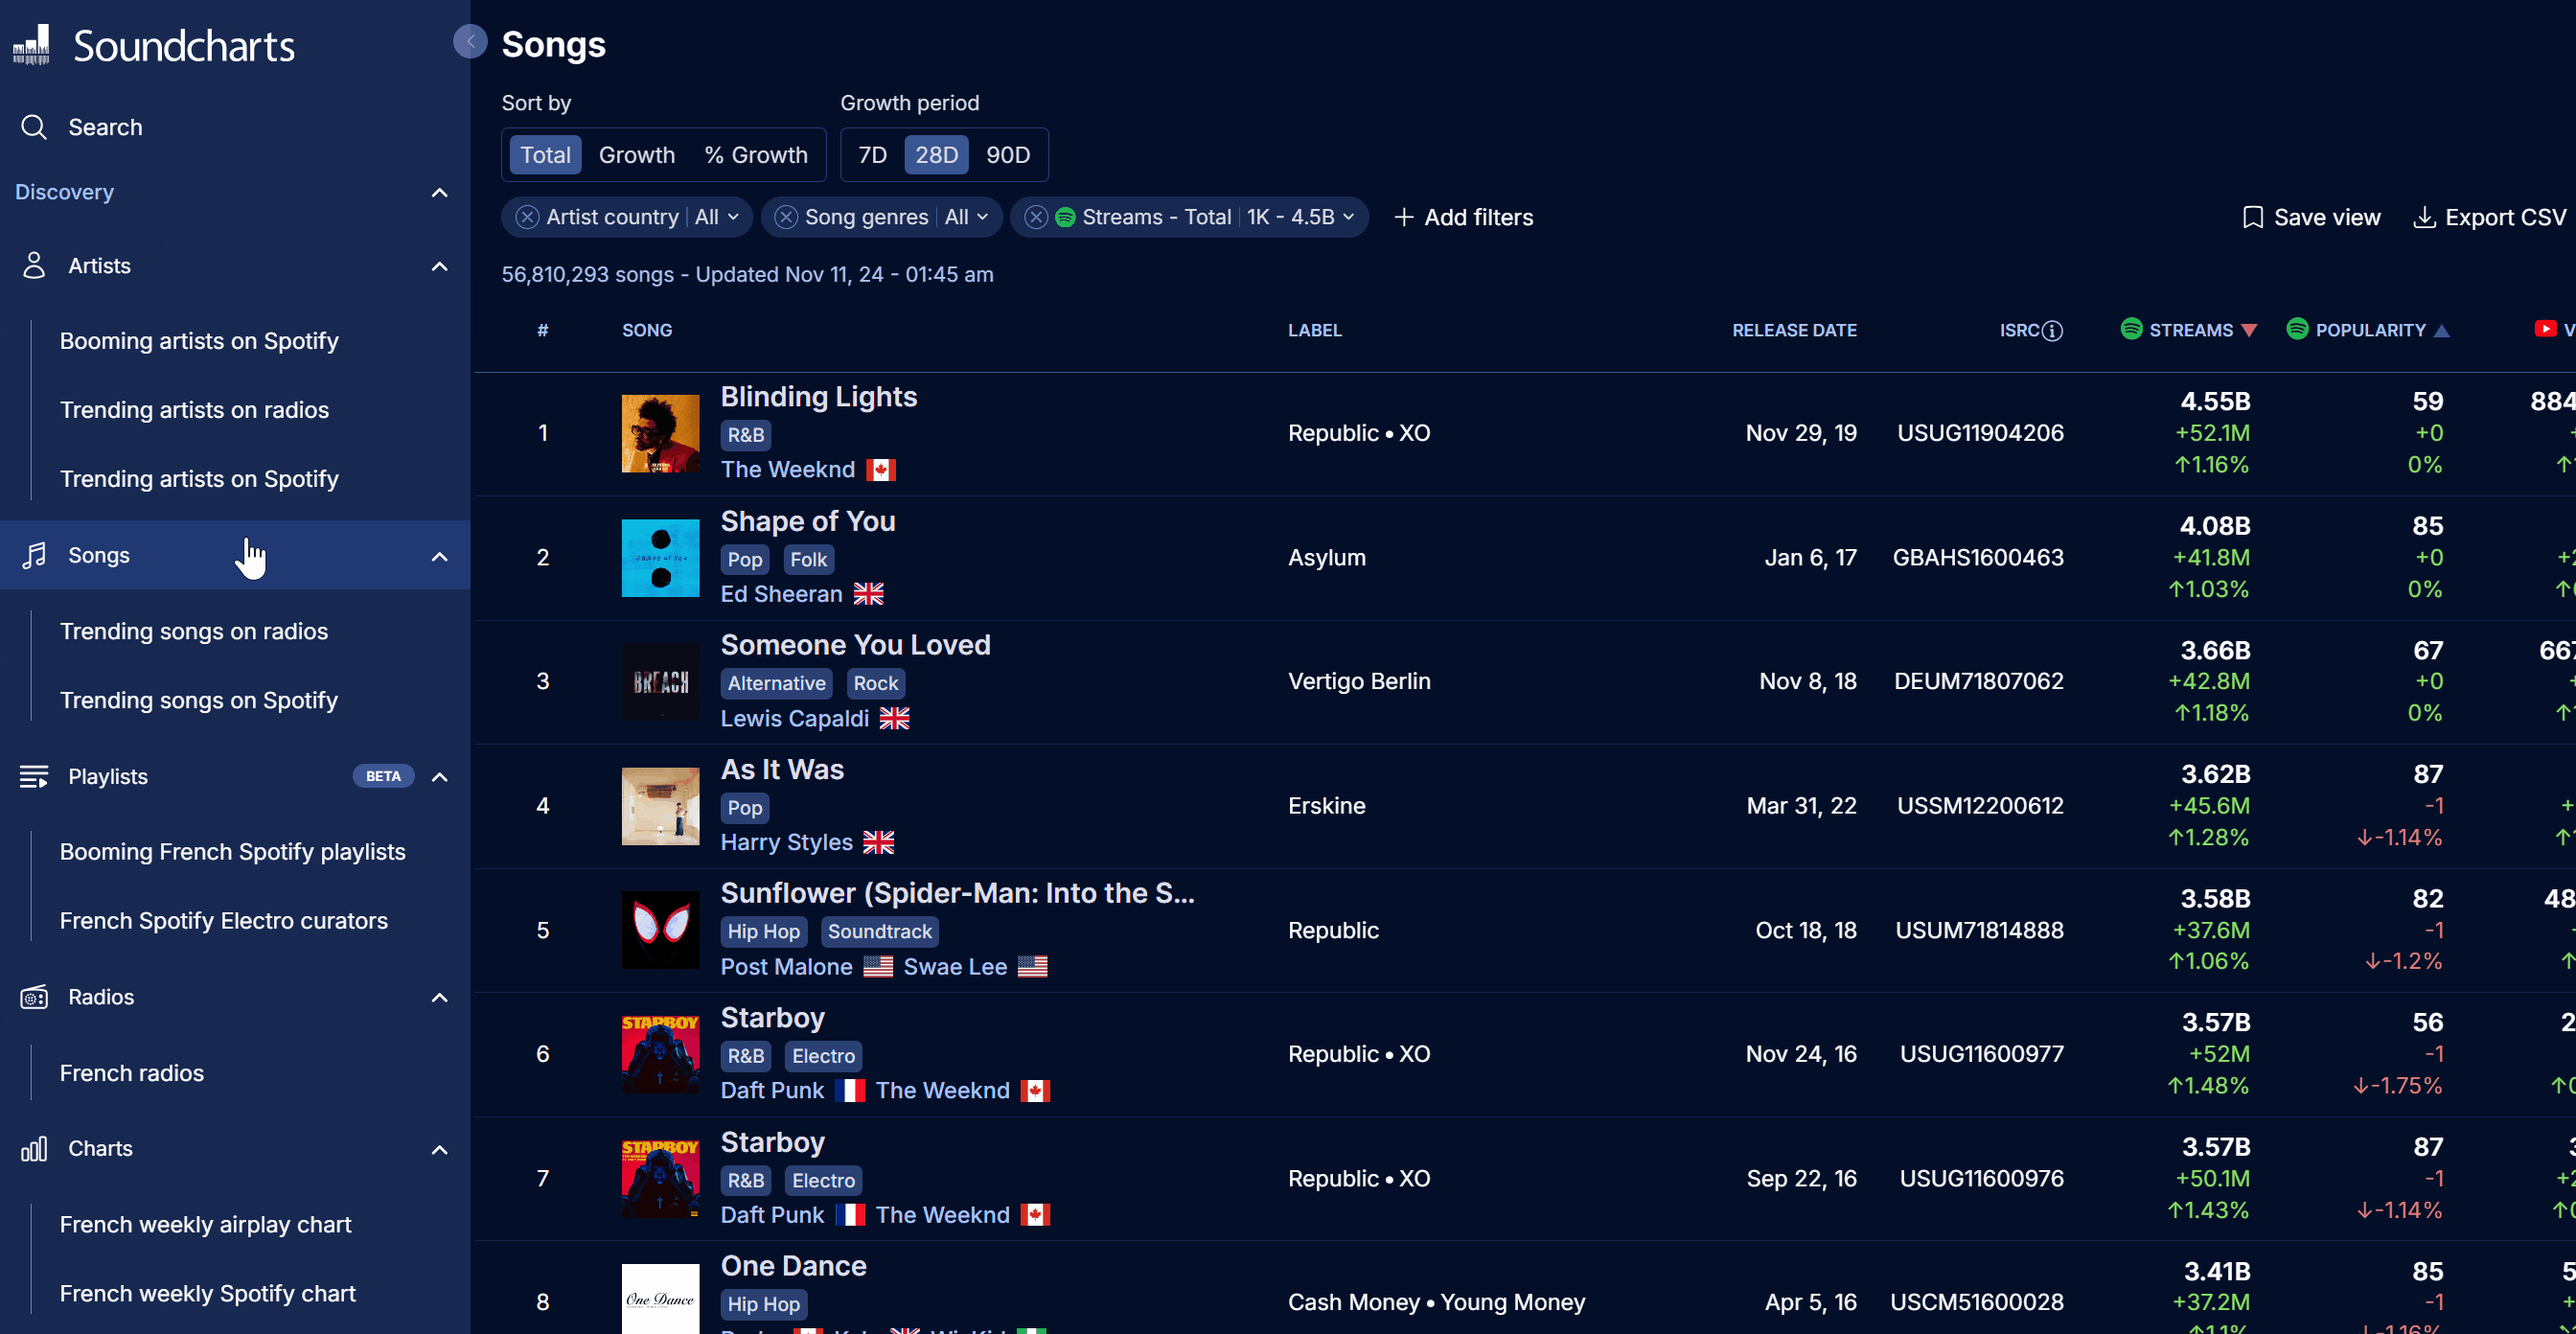Screen dimensions: 2576x1334
Task: Select the 7D growth period
Action: click(x=872, y=155)
